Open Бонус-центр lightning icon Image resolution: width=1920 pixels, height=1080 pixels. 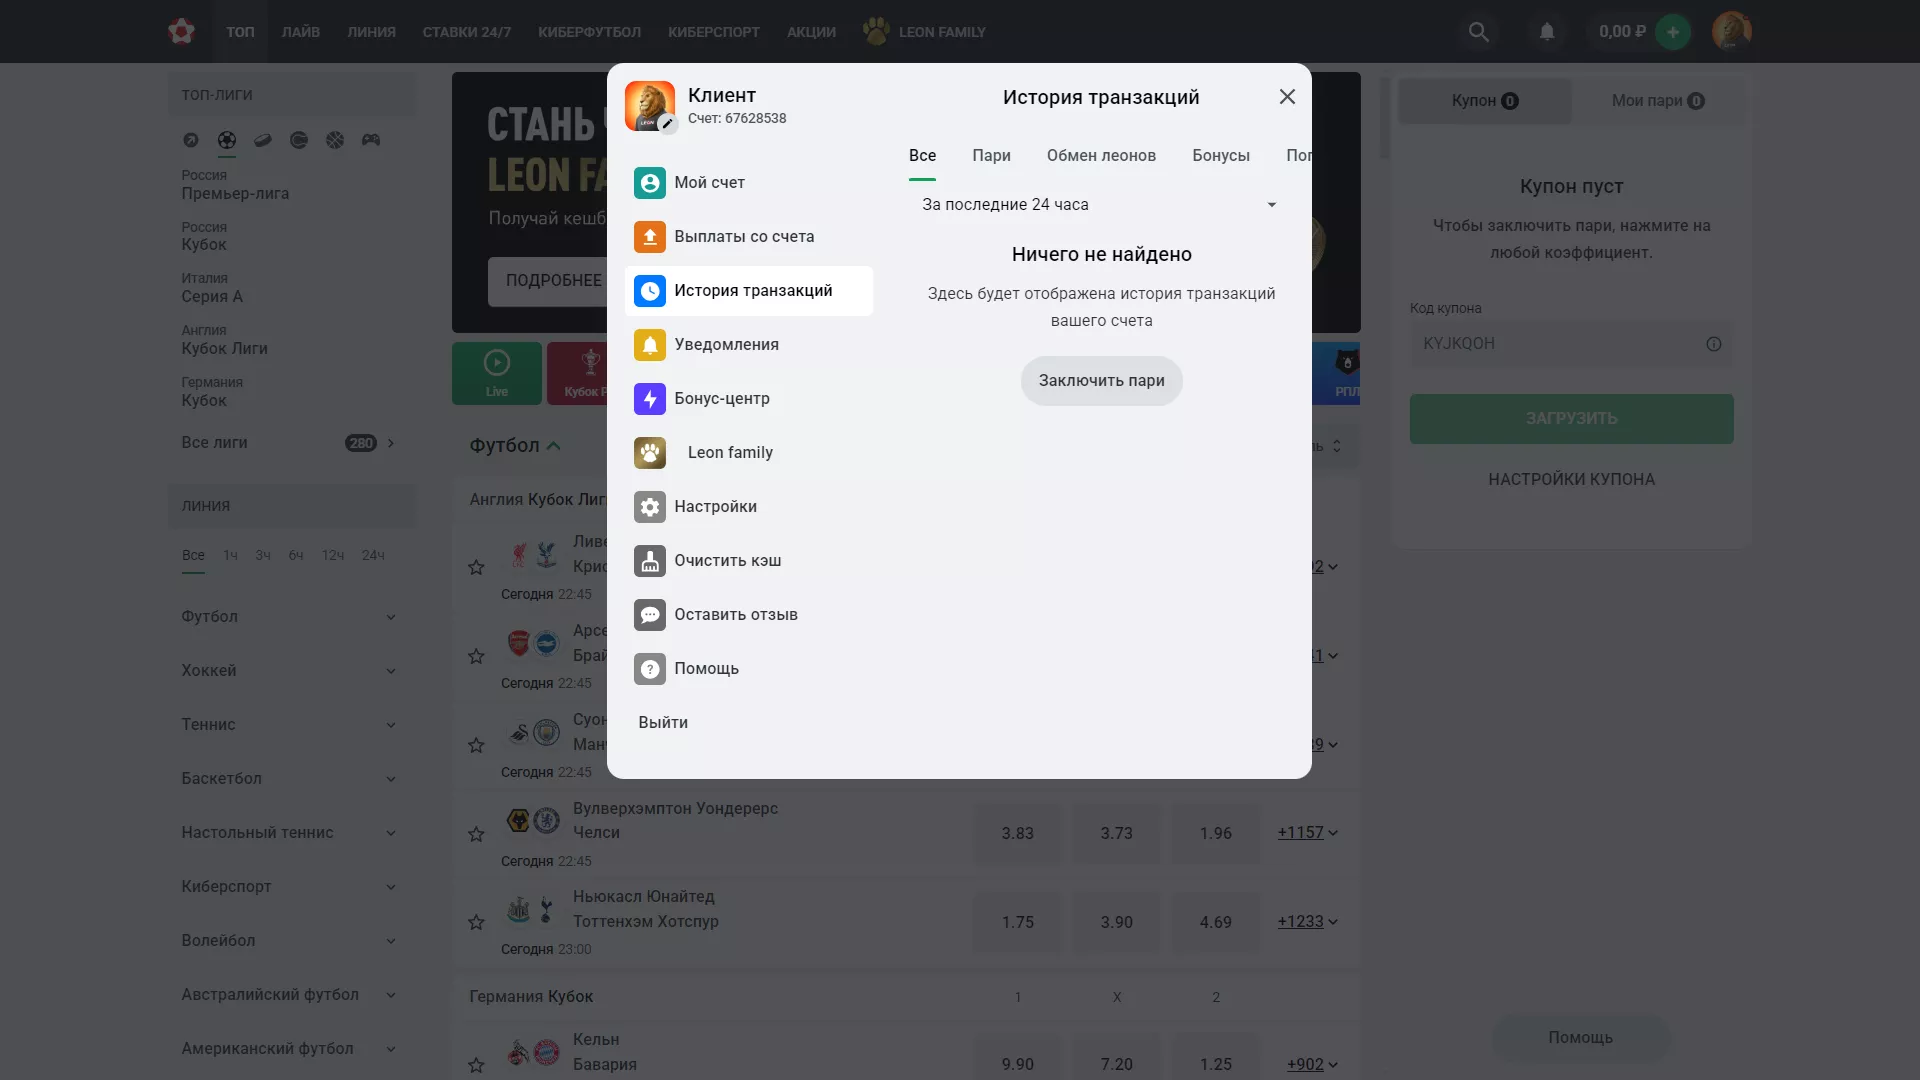click(x=650, y=399)
